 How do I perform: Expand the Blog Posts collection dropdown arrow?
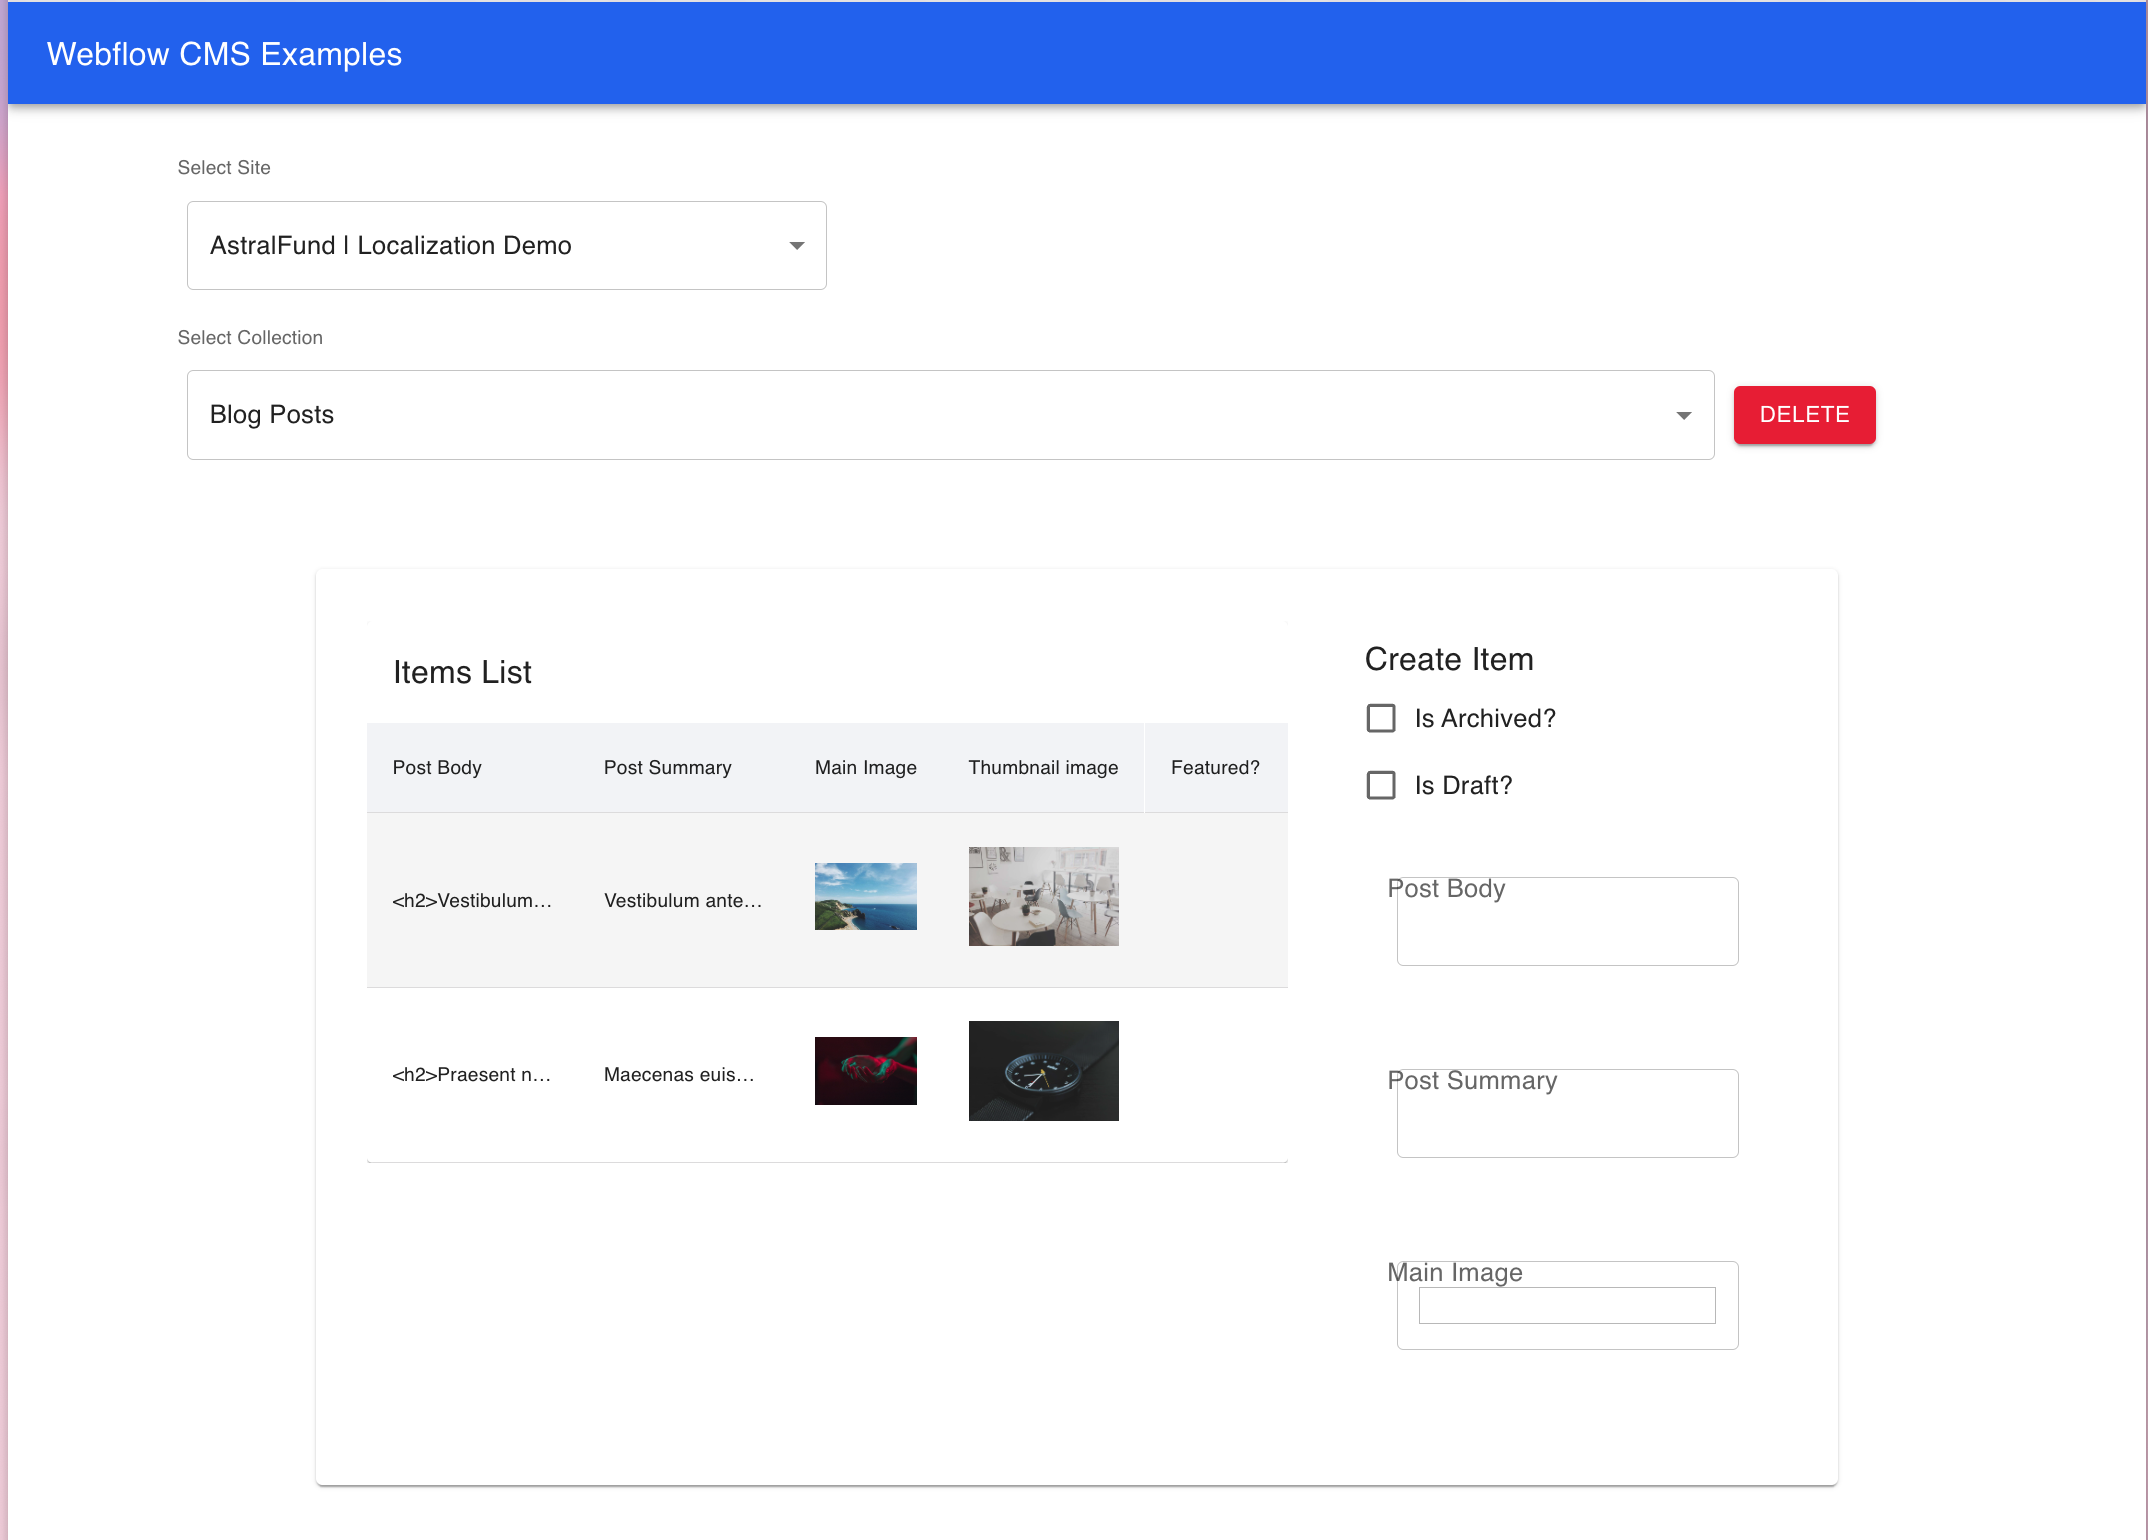pyautogui.click(x=1683, y=416)
